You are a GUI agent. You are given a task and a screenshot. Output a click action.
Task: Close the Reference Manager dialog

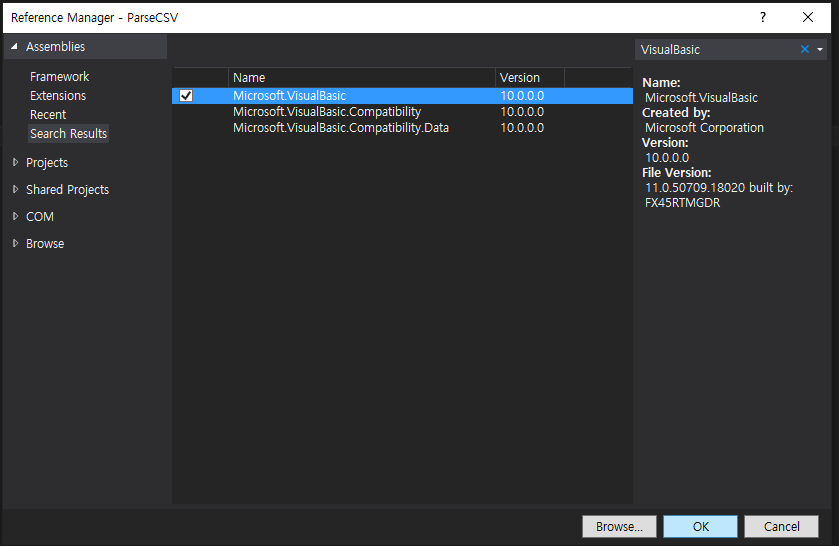[808, 17]
